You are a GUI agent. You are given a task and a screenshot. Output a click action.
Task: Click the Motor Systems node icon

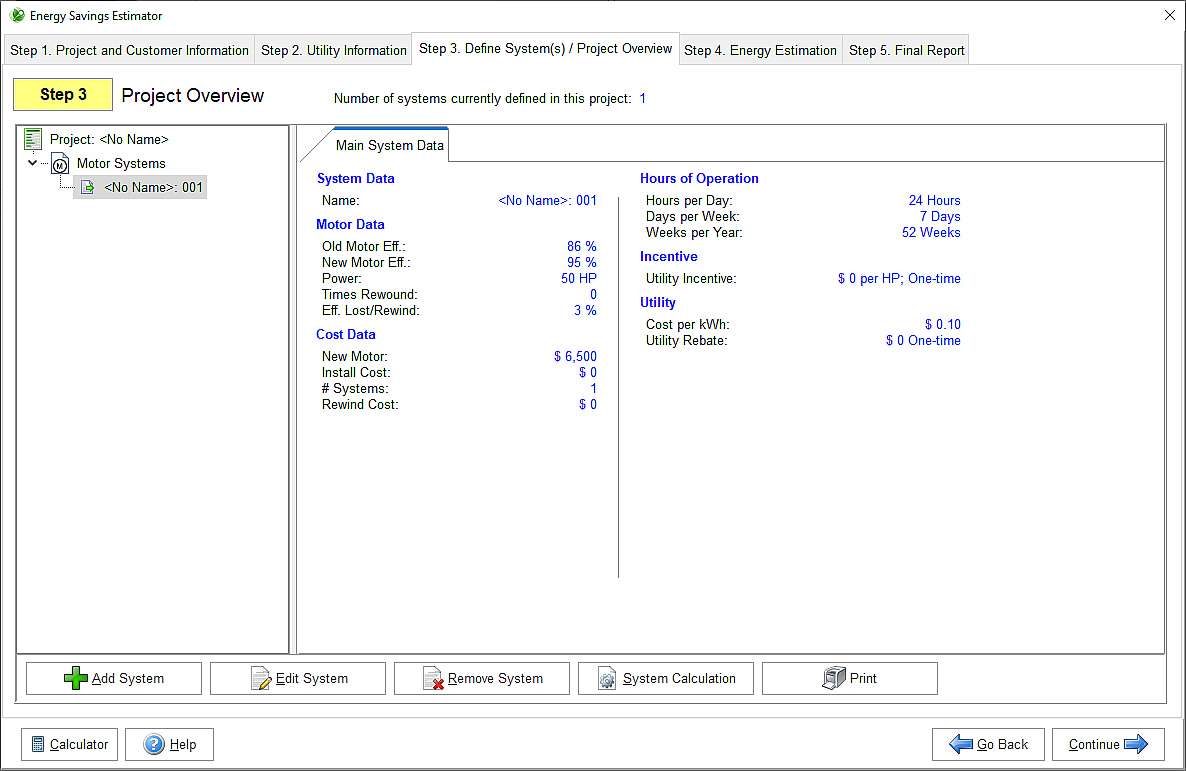pyautogui.click(x=60, y=164)
